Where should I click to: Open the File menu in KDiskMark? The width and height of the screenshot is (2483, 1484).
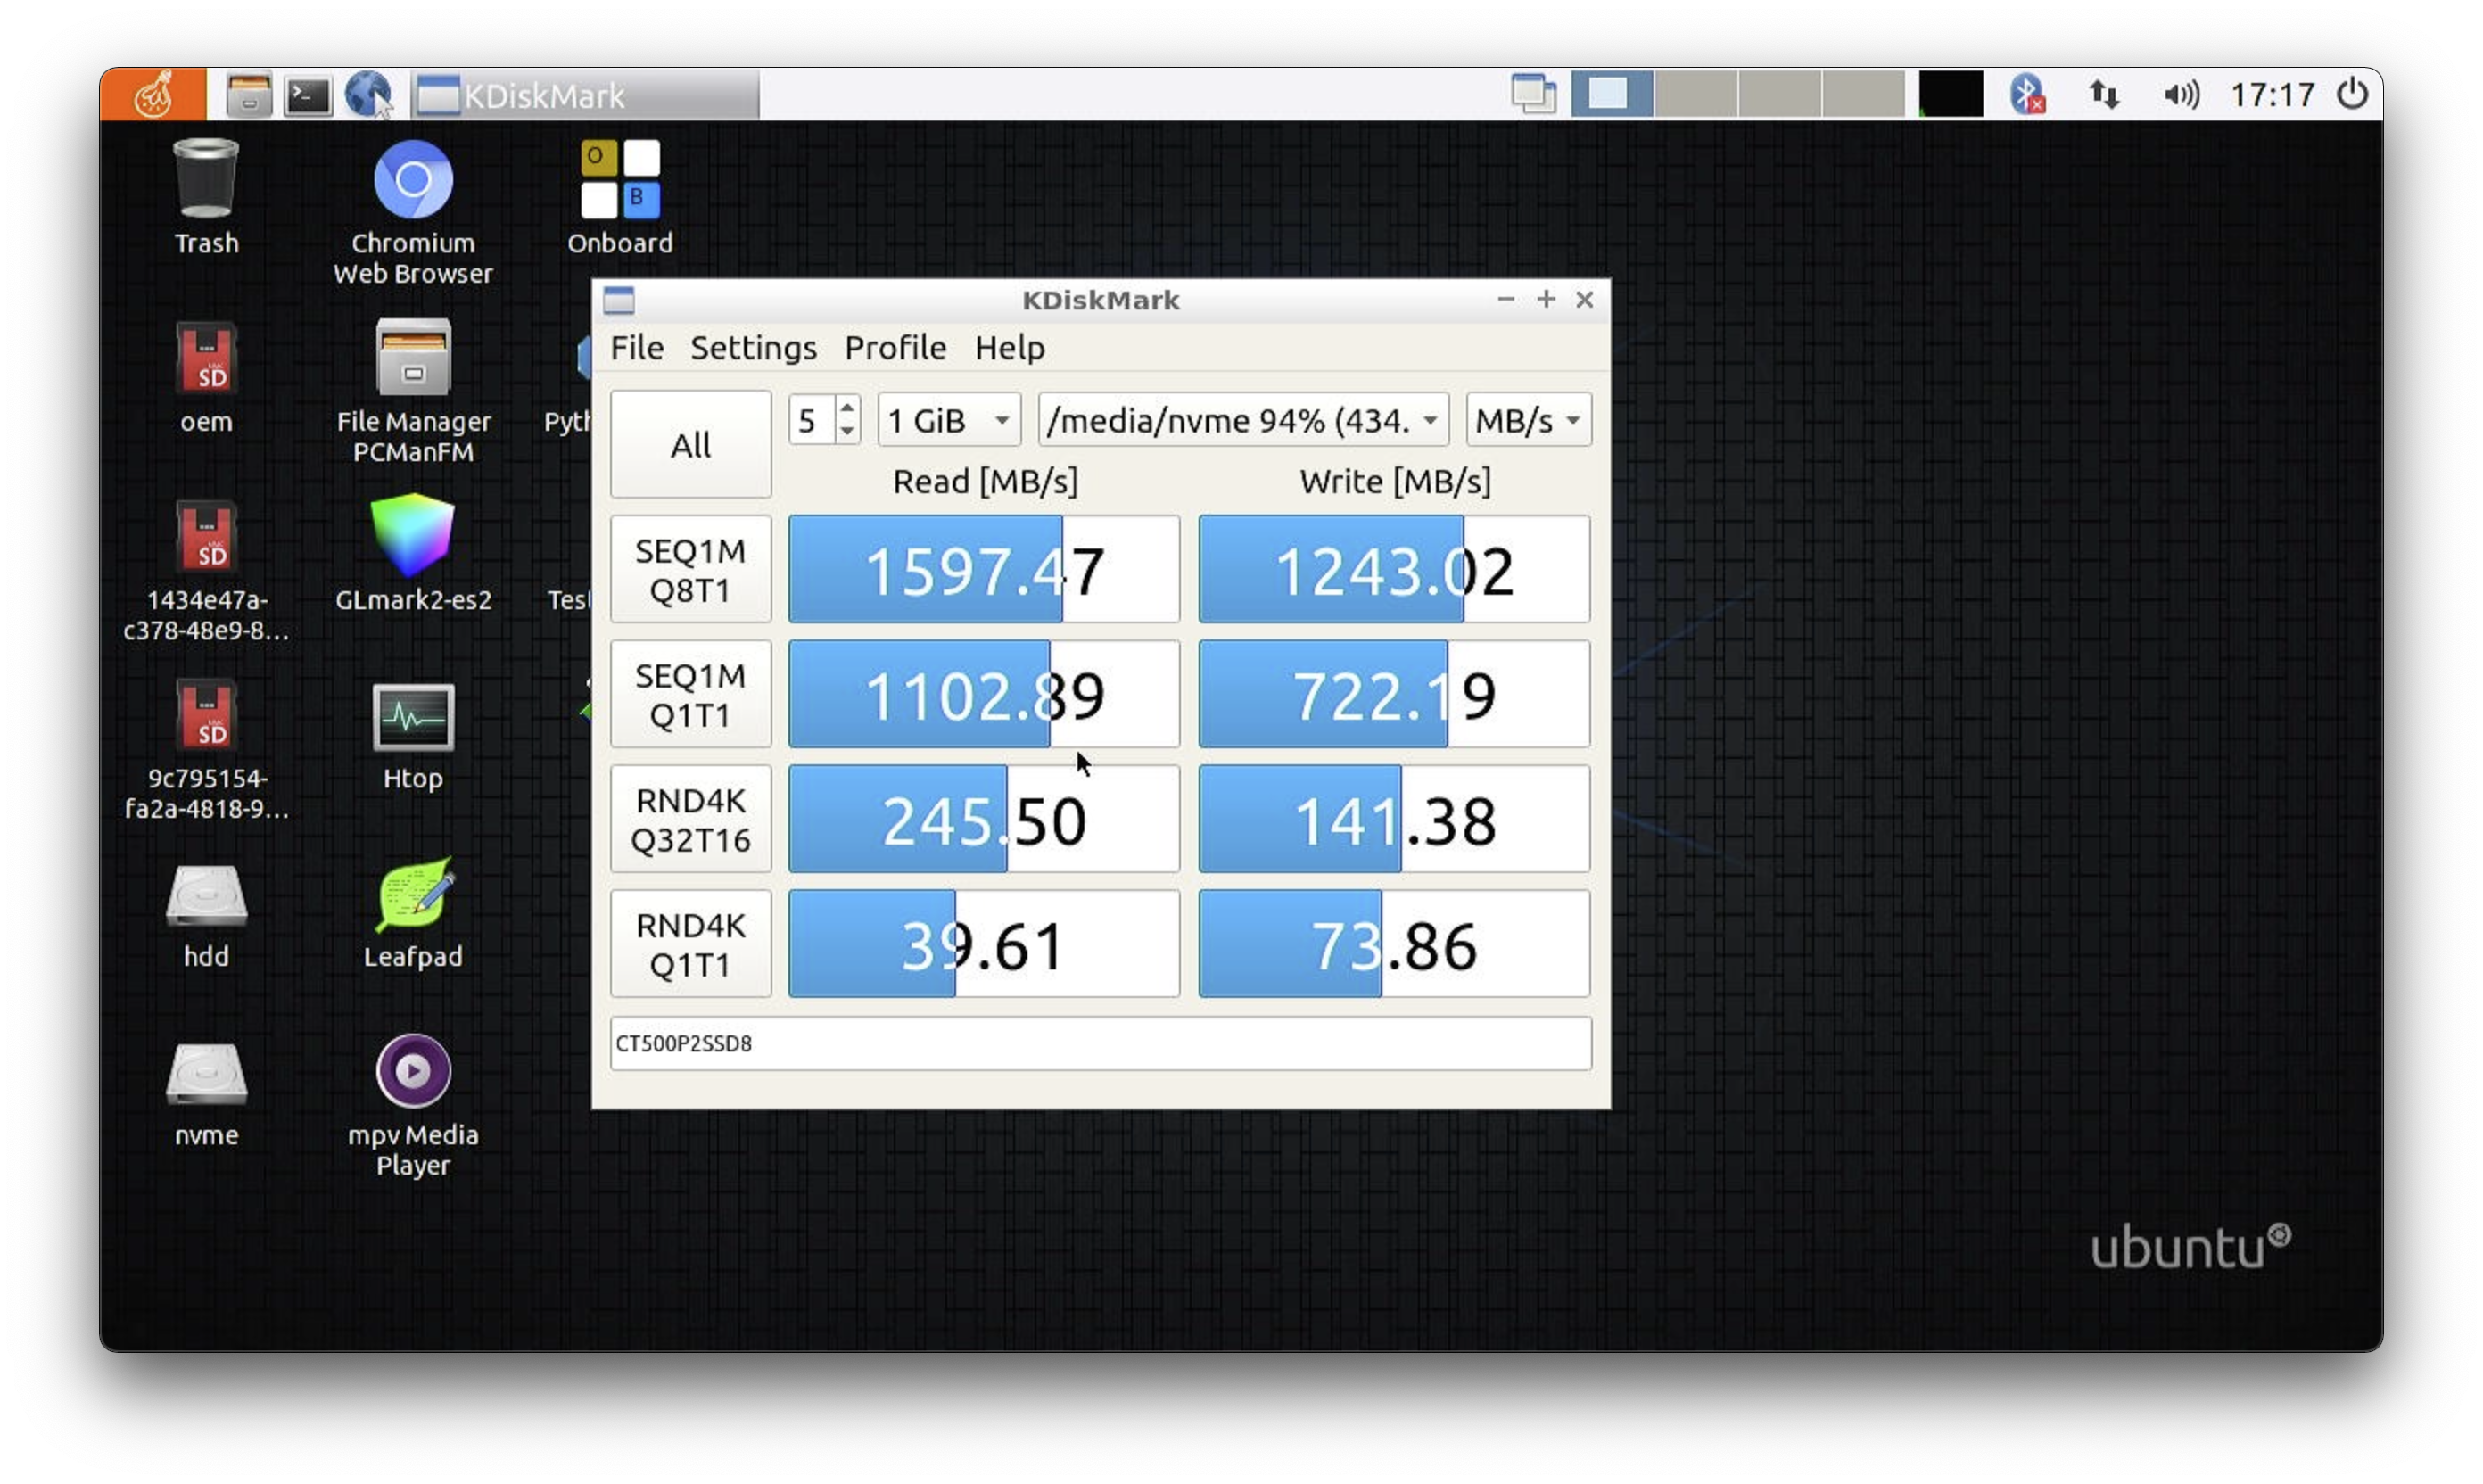point(637,347)
